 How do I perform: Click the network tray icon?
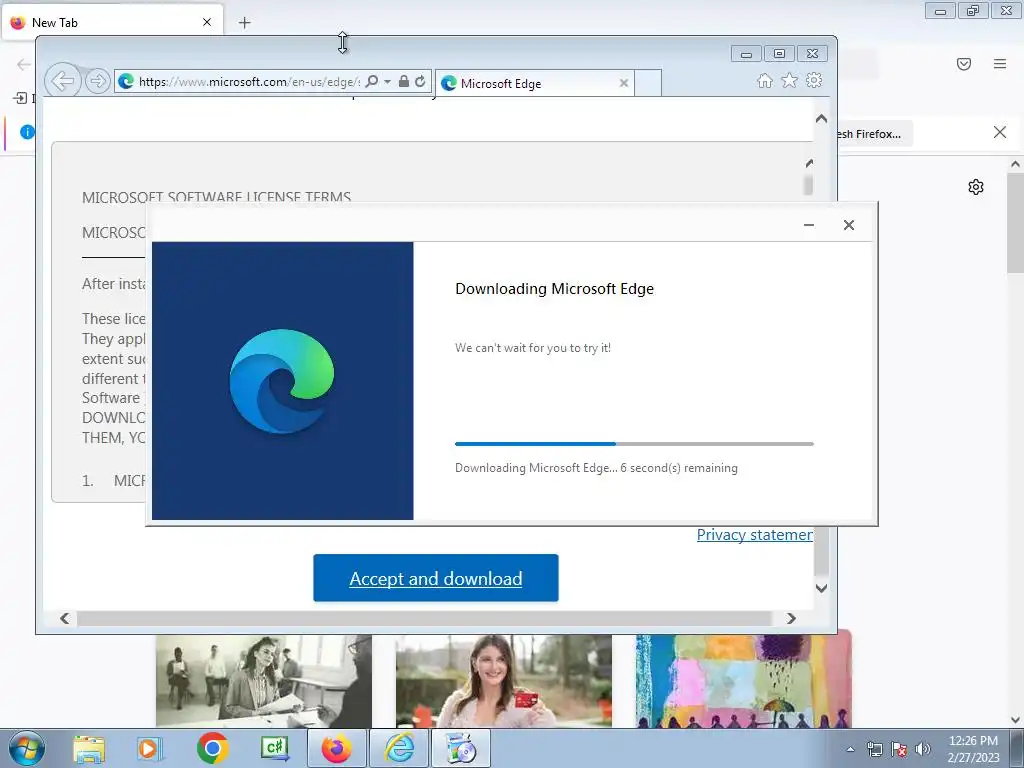click(x=874, y=749)
